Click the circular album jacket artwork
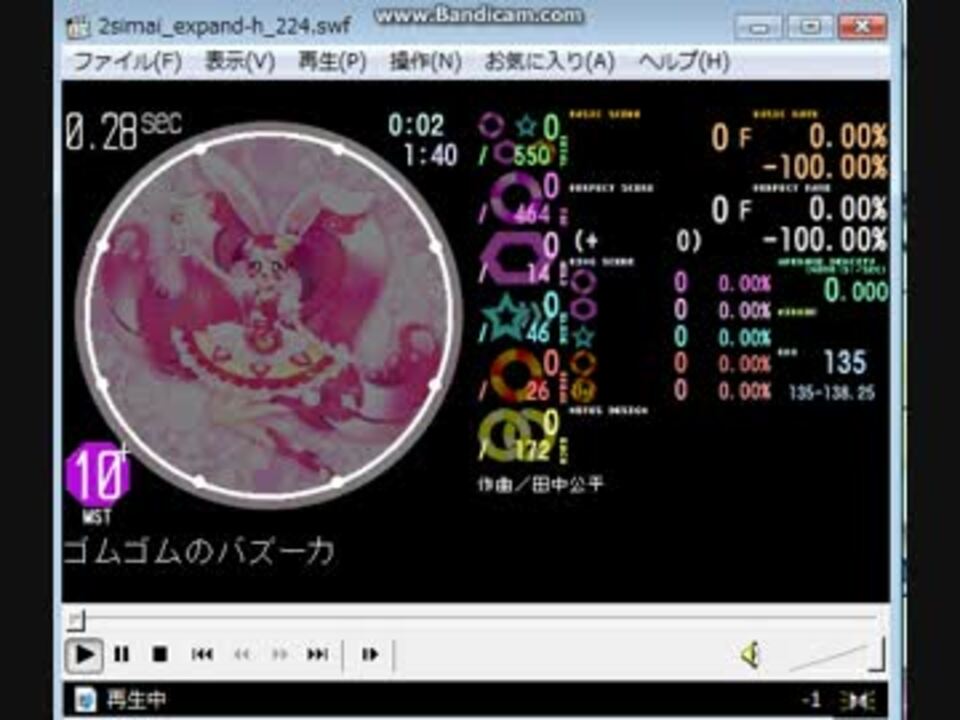The height and width of the screenshot is (720, 960). coord(268,315)
